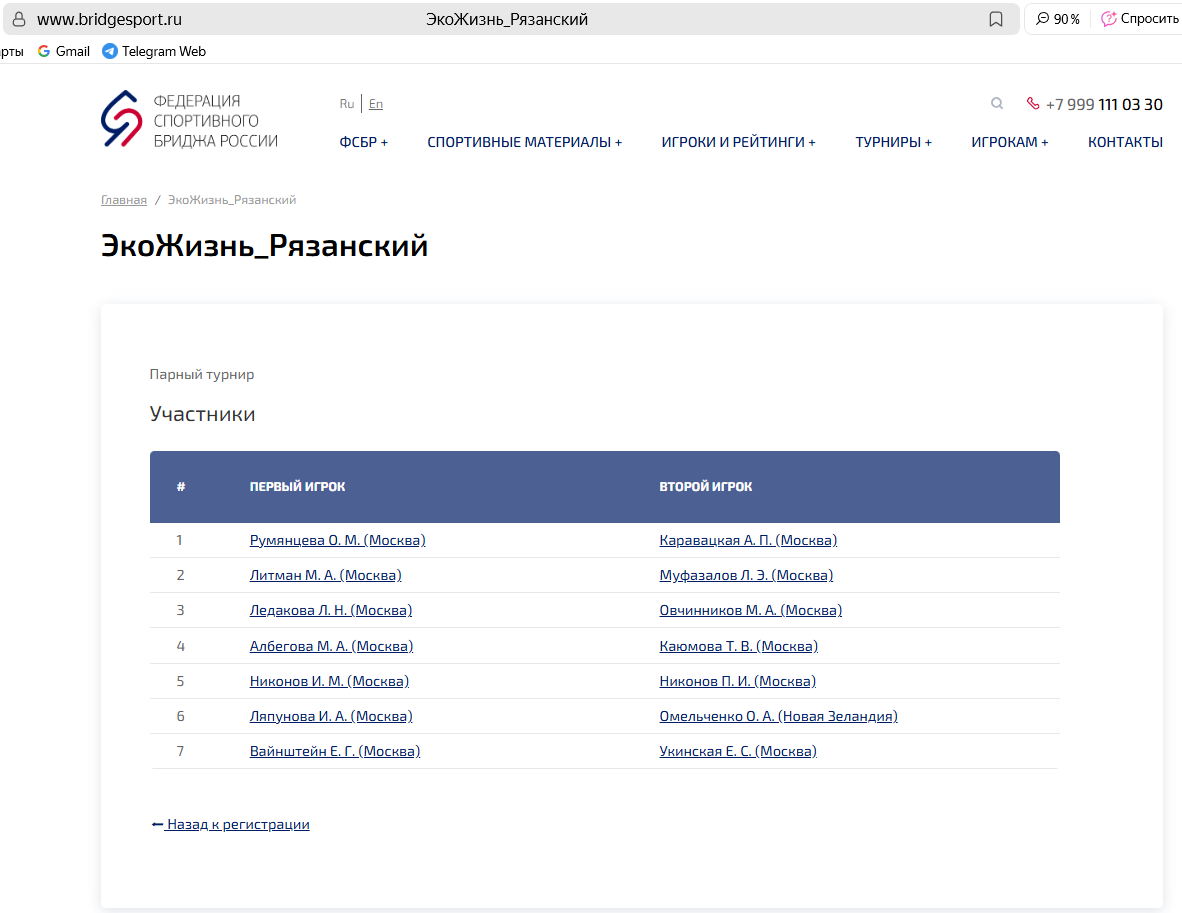Open player Румянцева О. М. (Москва)
The width and height of the screenshot is (1182, 913).
click(338, 540)
